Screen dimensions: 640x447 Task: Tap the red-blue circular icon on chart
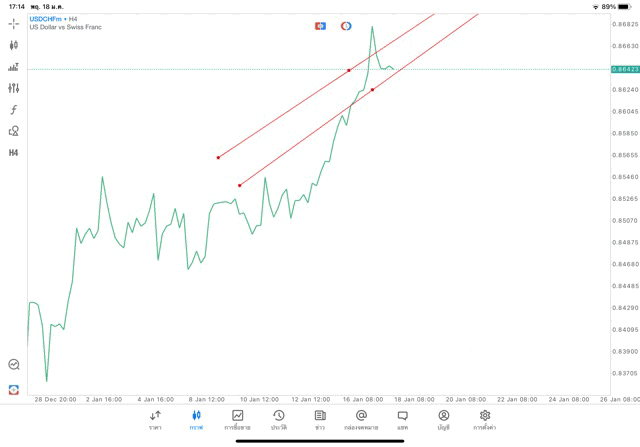tap(346, 26)
